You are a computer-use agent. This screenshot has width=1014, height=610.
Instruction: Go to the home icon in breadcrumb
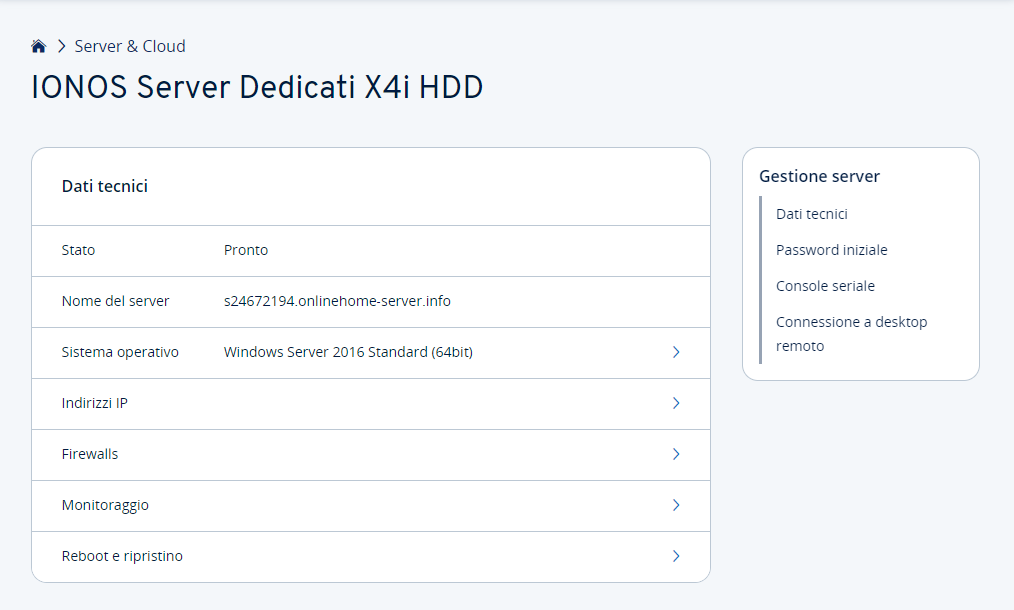tap(39, 46)
